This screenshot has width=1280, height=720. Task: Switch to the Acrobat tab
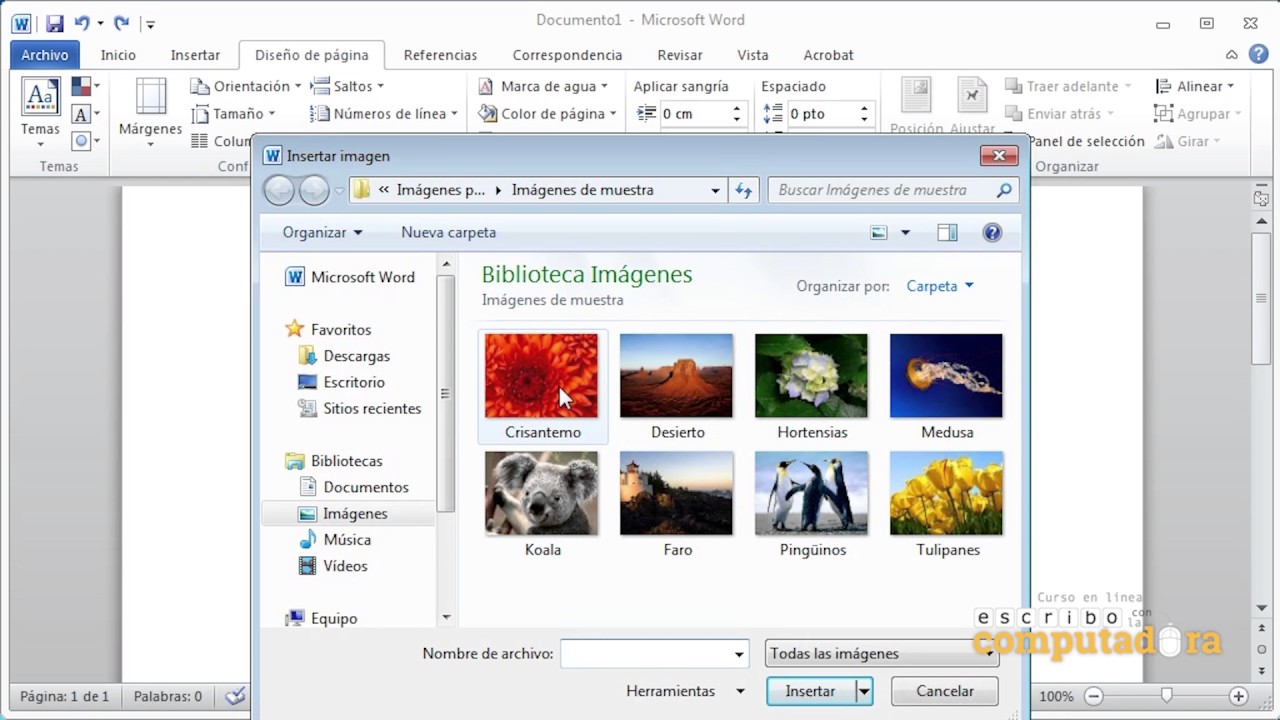point(828,55)
